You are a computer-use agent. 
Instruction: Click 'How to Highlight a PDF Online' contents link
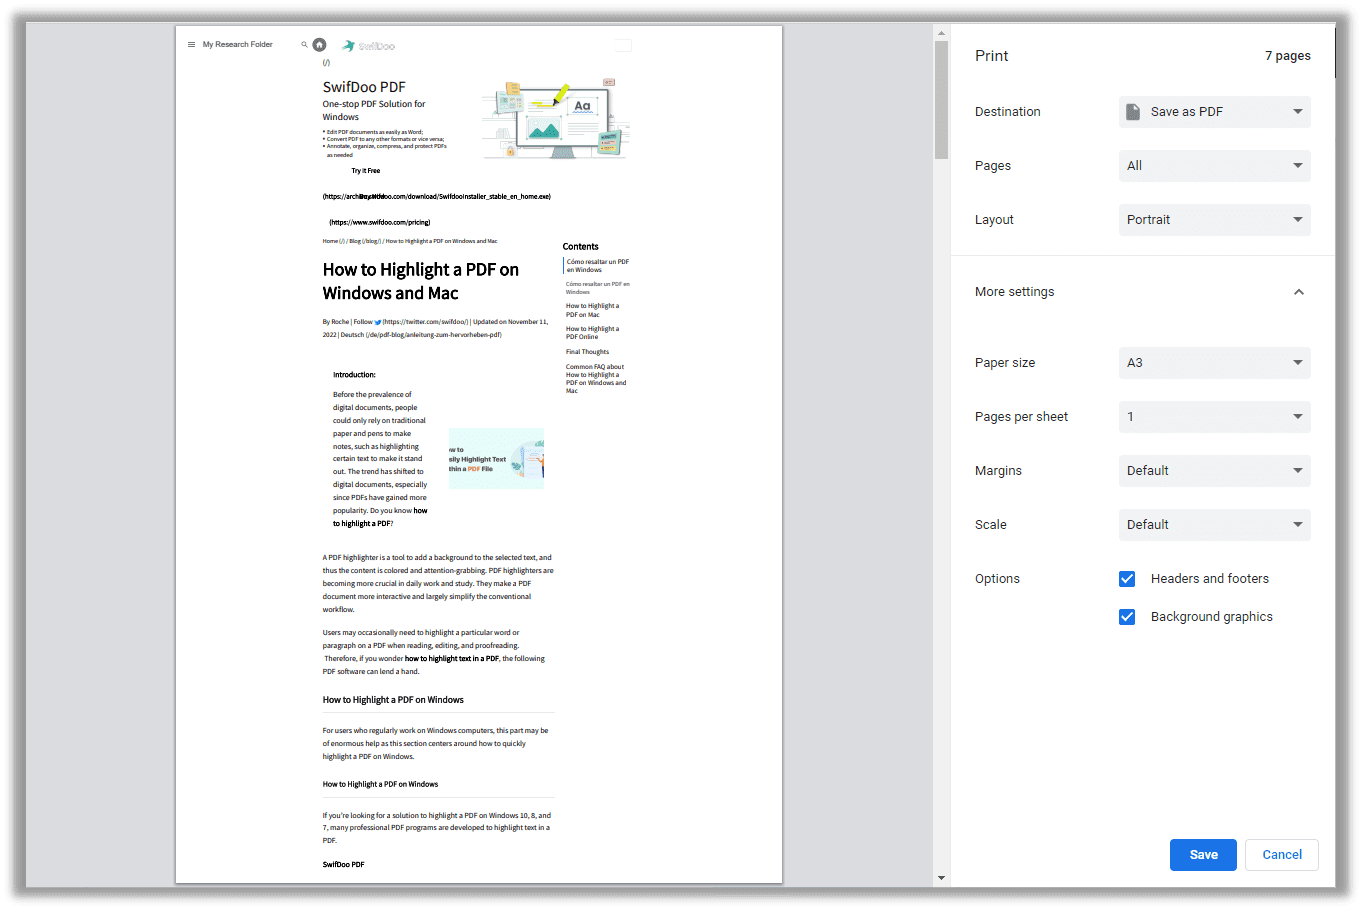click(592, 333)
